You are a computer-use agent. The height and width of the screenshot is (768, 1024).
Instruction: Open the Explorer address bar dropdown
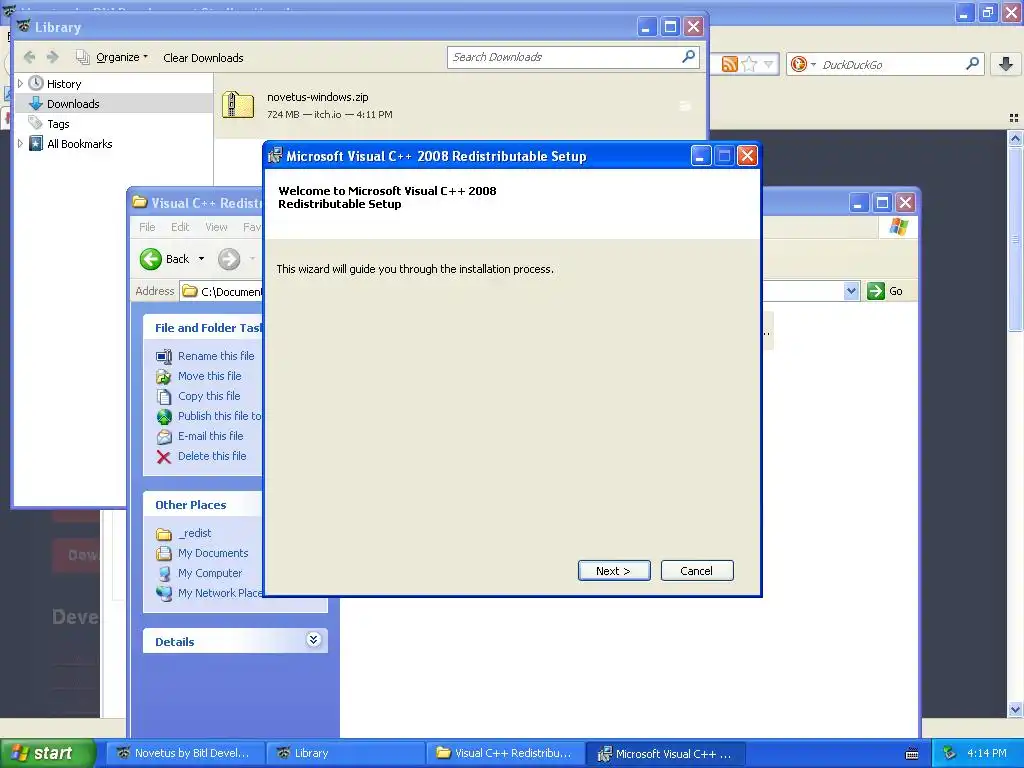(851, 291)
